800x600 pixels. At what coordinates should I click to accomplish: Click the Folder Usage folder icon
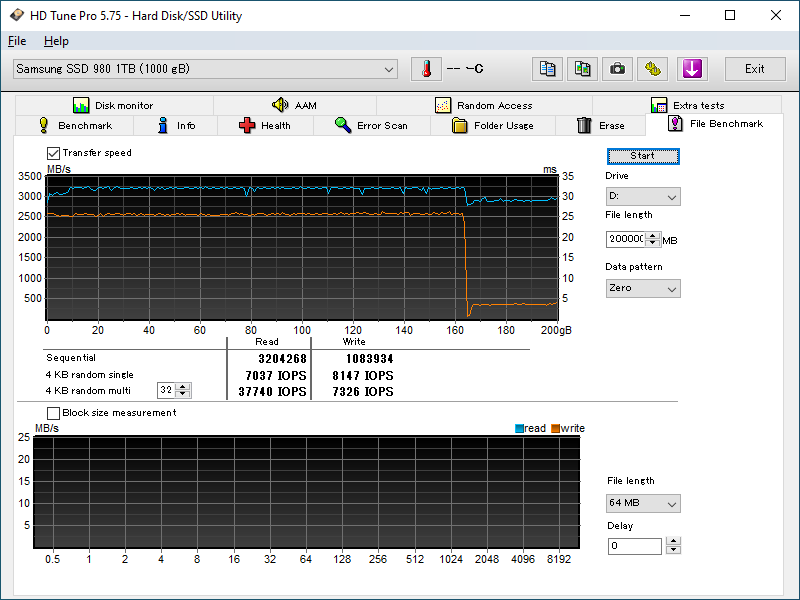point(460,125)
